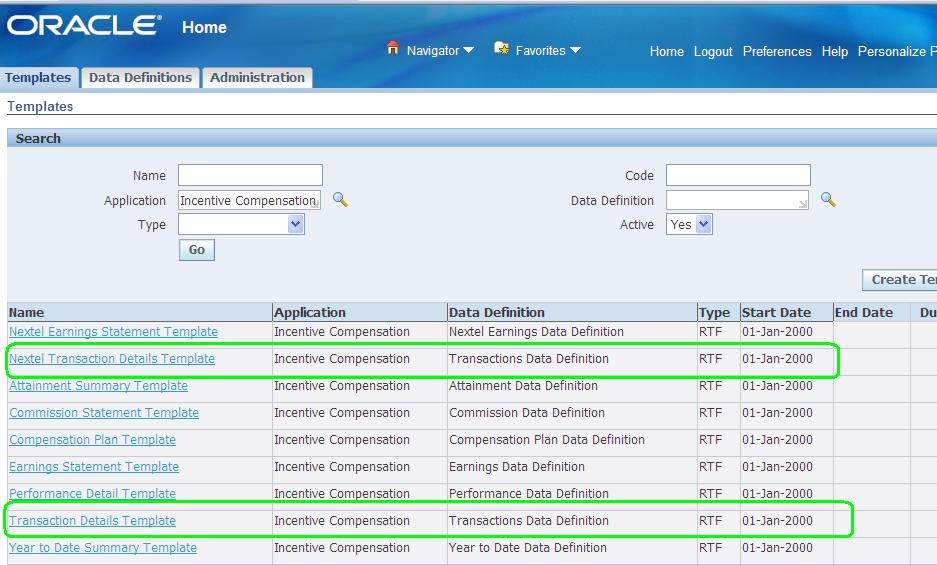The width and height of the screenshot is (937, 565).
Task: Switch to the Data Definitions tab
Action: pos(140,78)
